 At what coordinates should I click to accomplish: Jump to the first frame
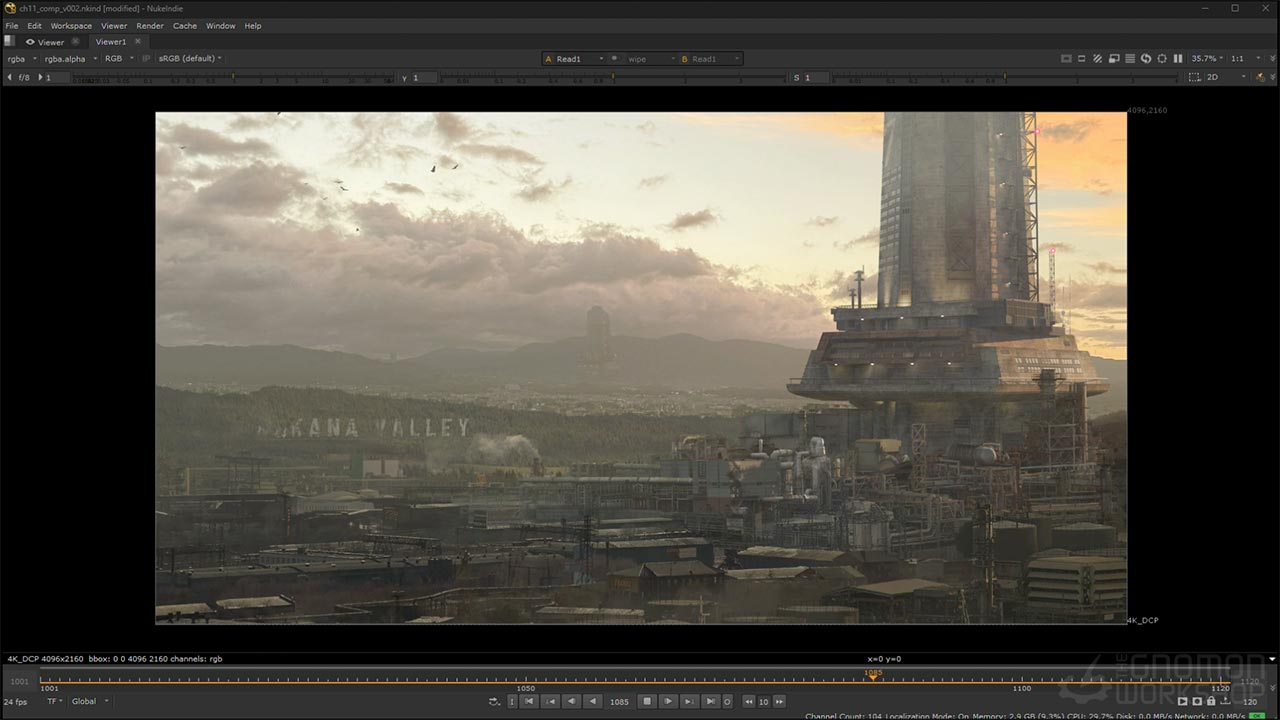(529, 701)
